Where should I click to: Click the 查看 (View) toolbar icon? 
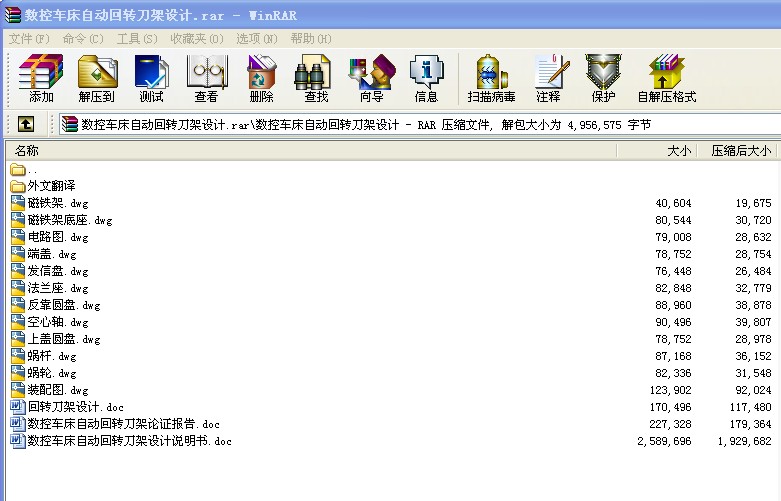pos(207,78)
